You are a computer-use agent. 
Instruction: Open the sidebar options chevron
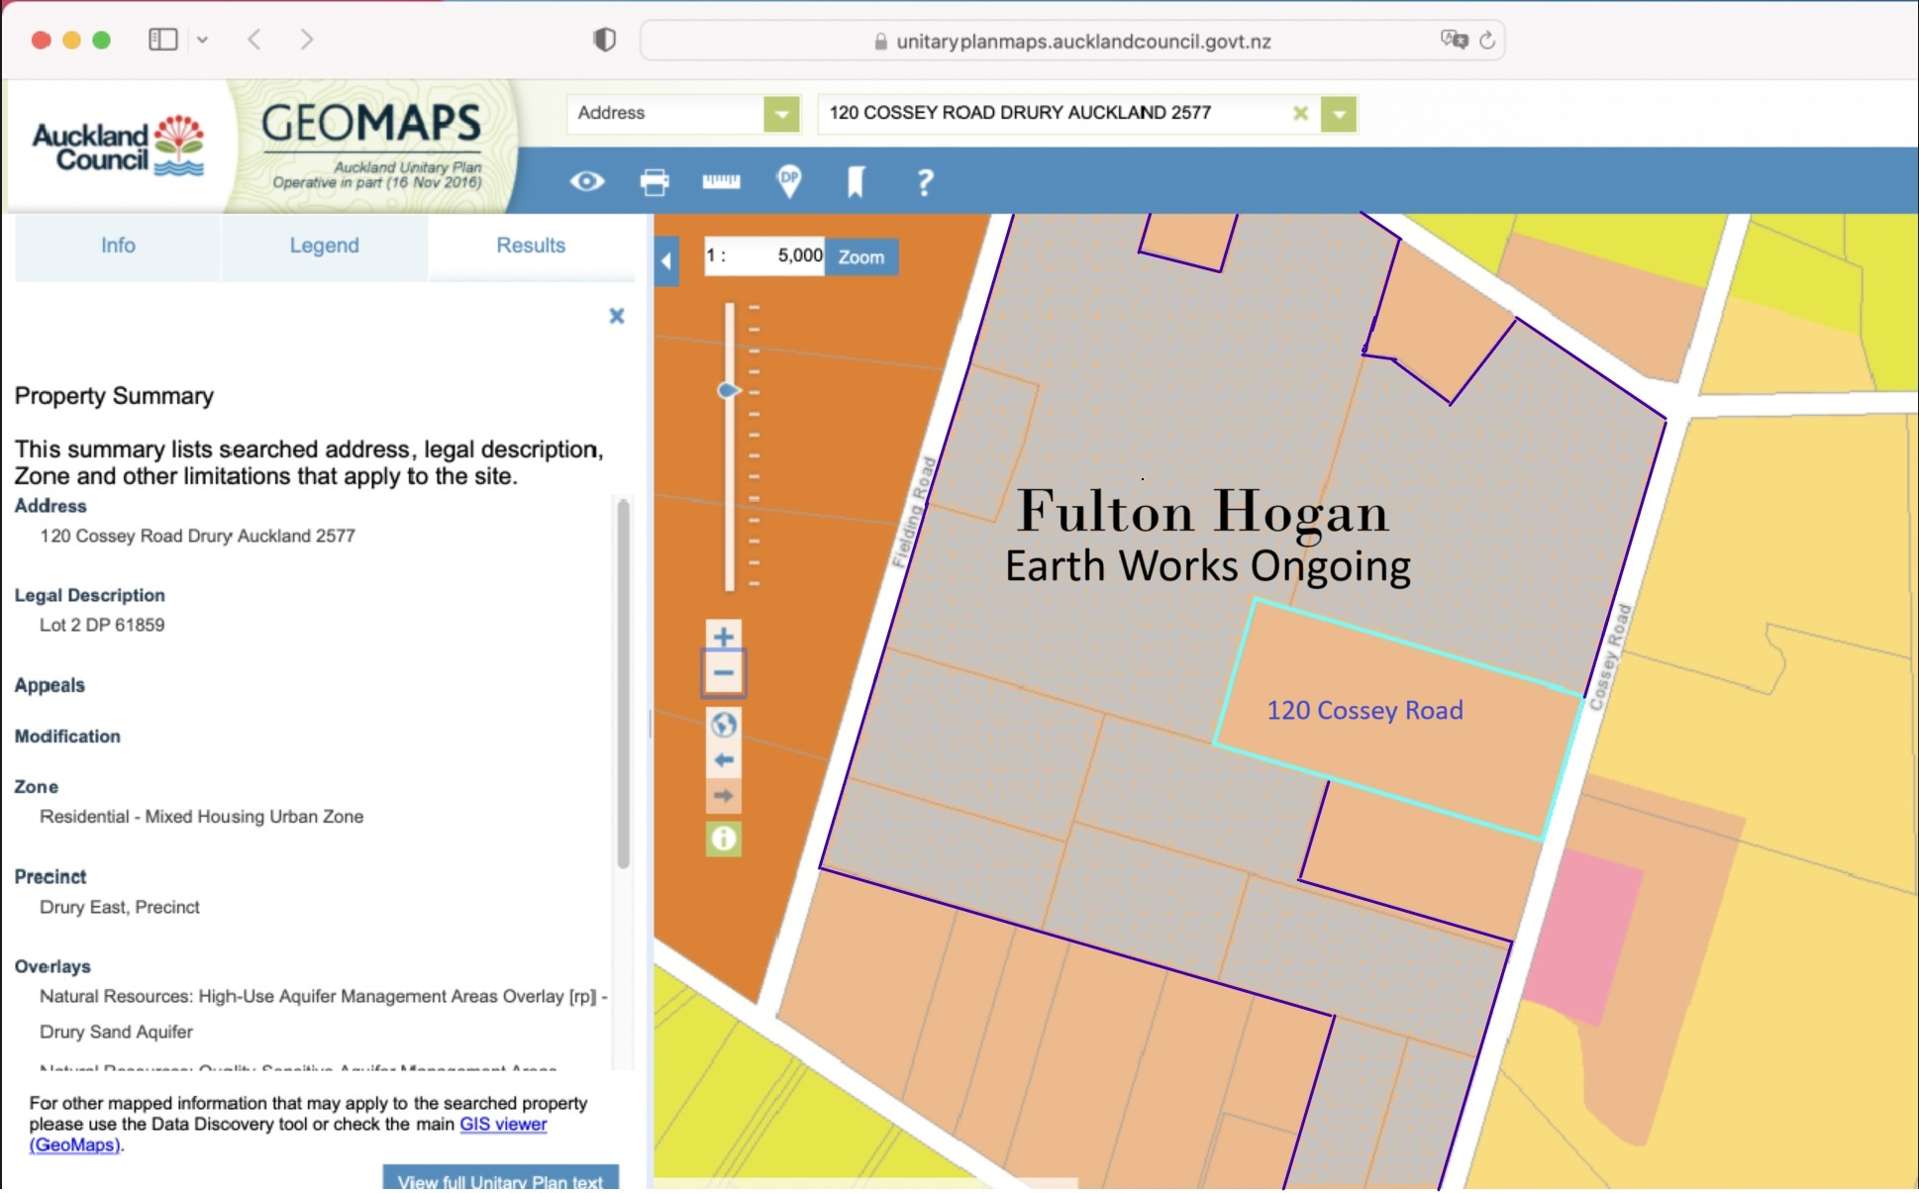[202, 40]
